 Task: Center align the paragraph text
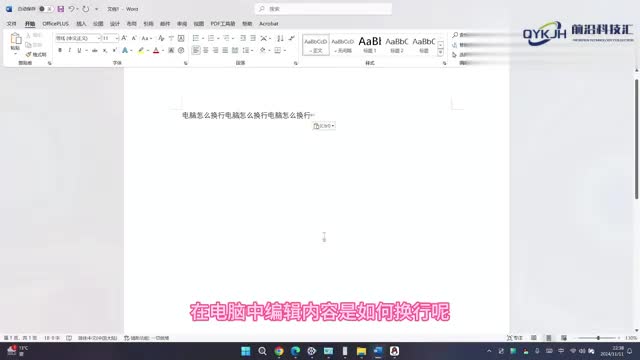(x=206, y=50)
